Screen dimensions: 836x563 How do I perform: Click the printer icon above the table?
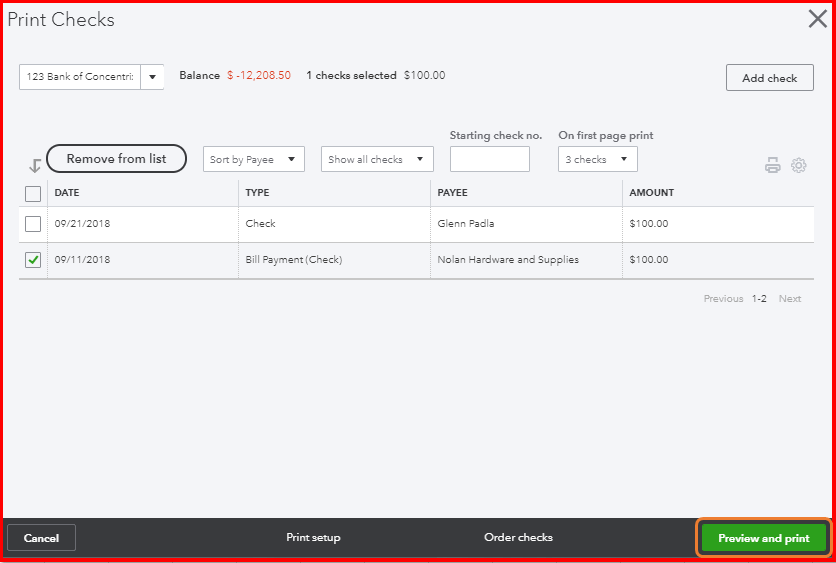coord(773,165)
